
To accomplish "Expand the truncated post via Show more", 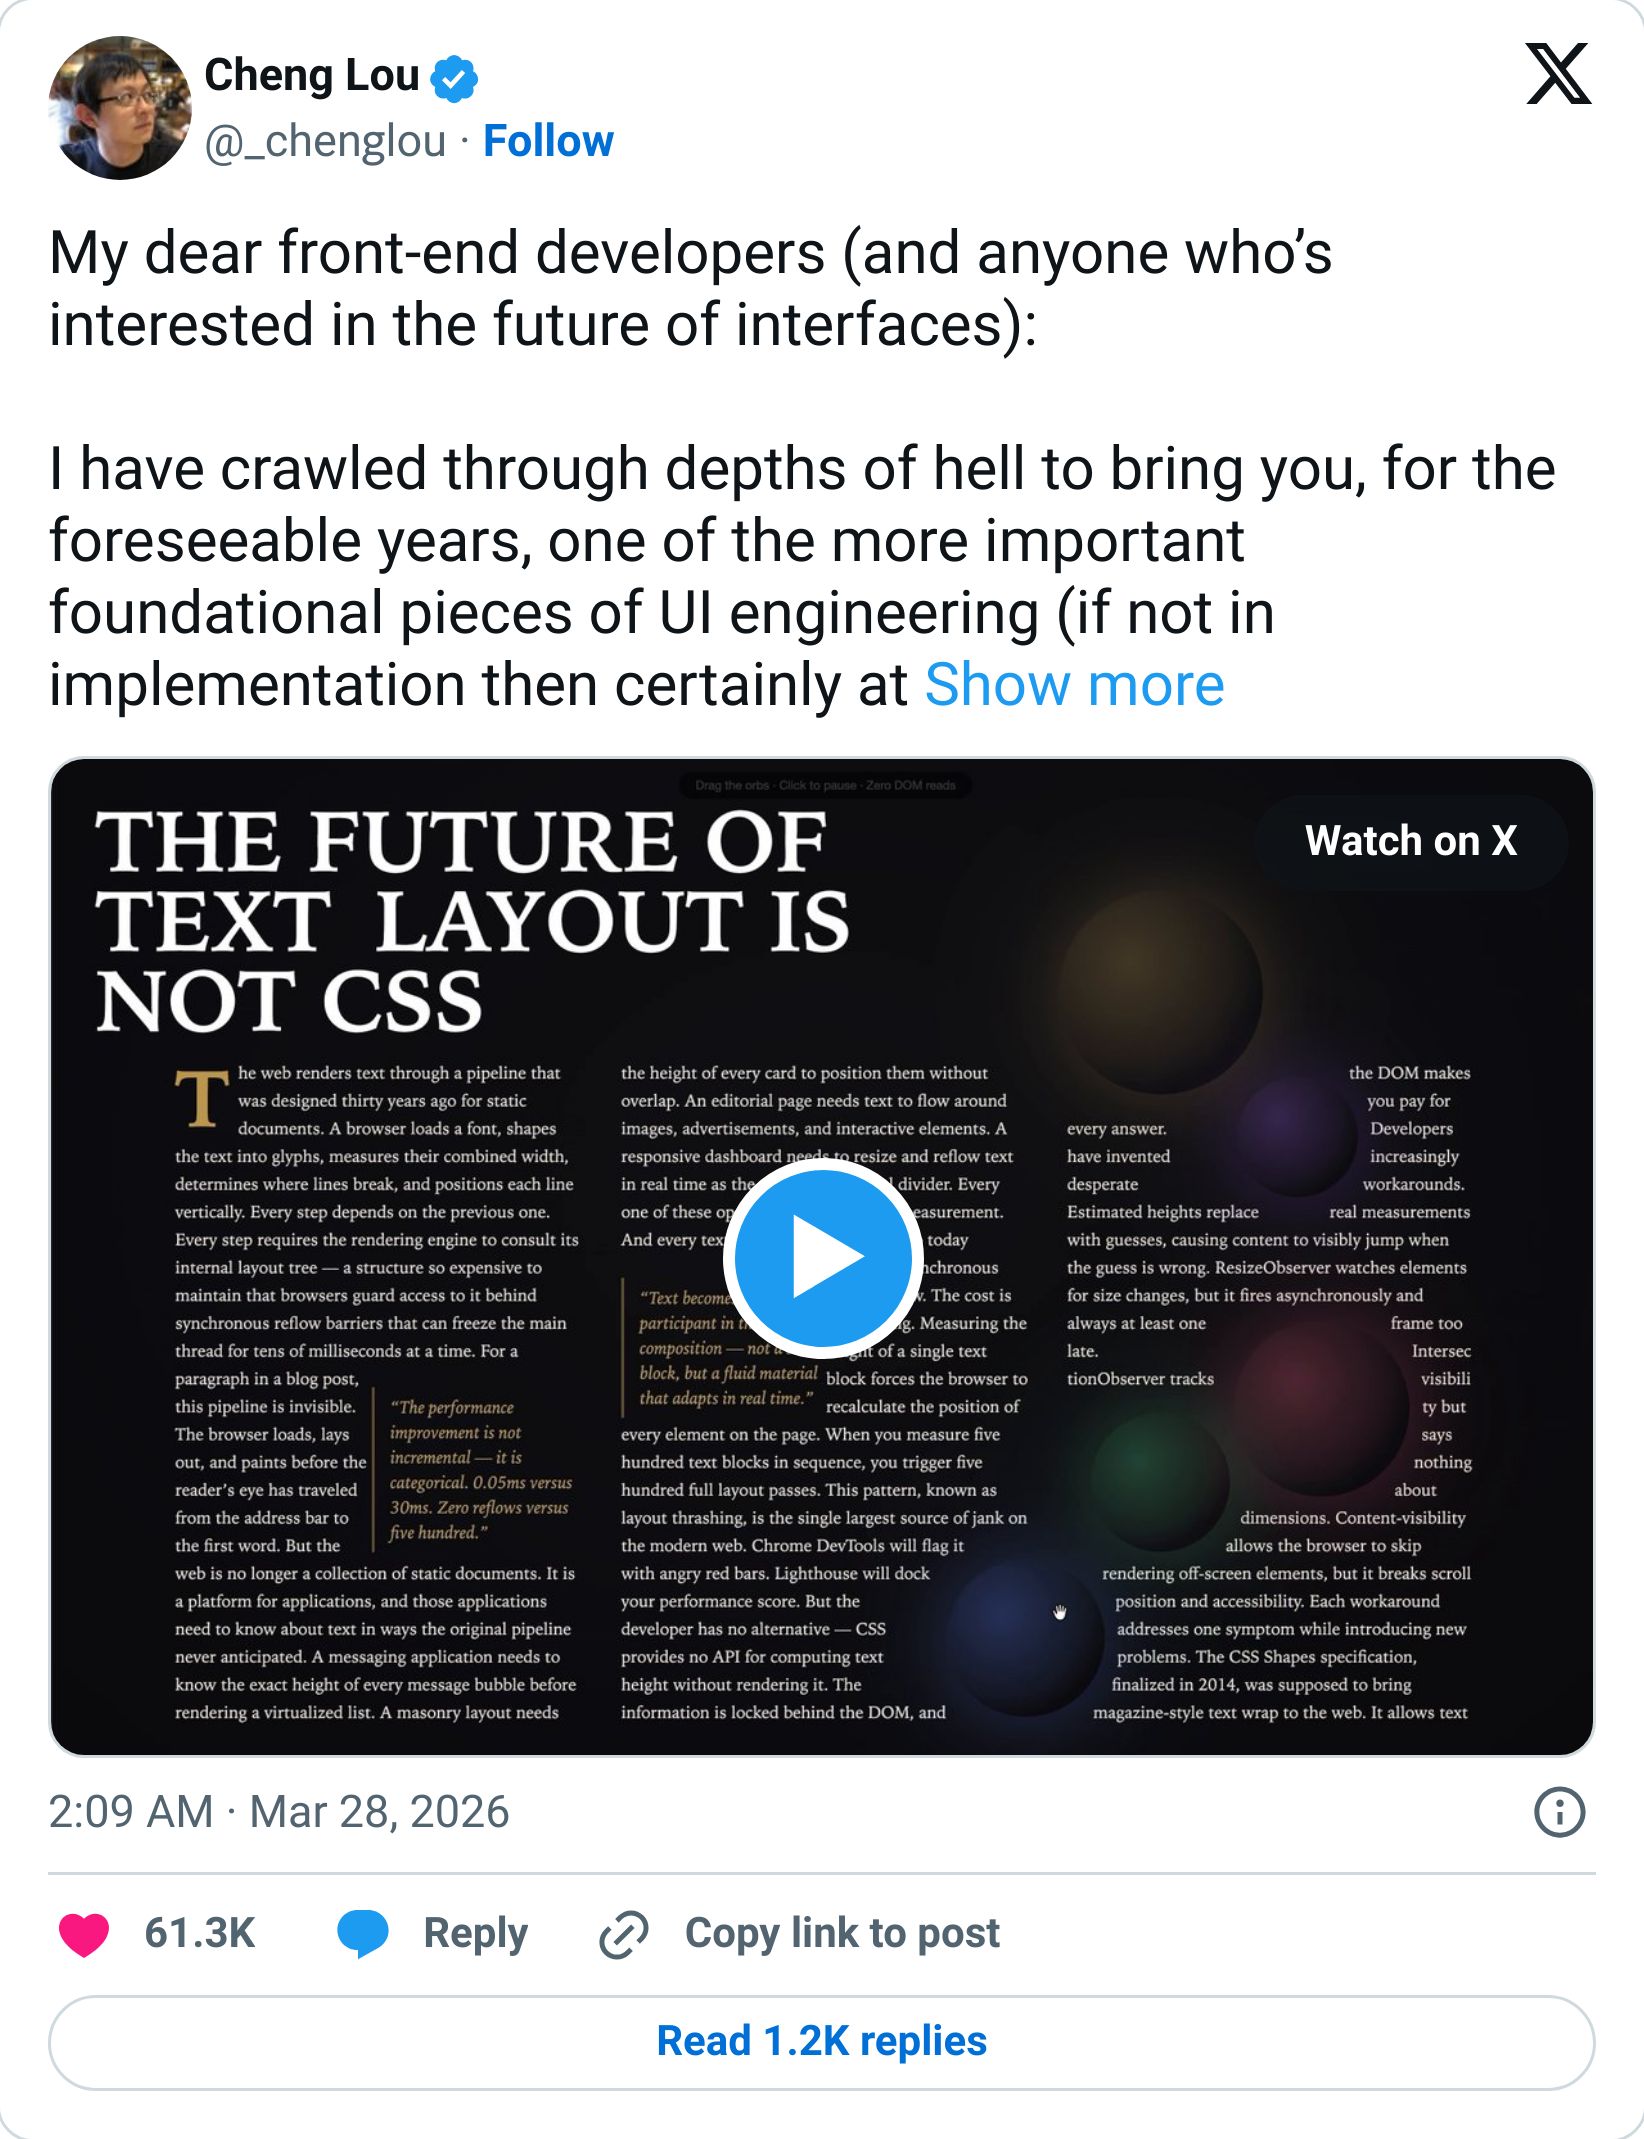I will tap(1073, 684).
